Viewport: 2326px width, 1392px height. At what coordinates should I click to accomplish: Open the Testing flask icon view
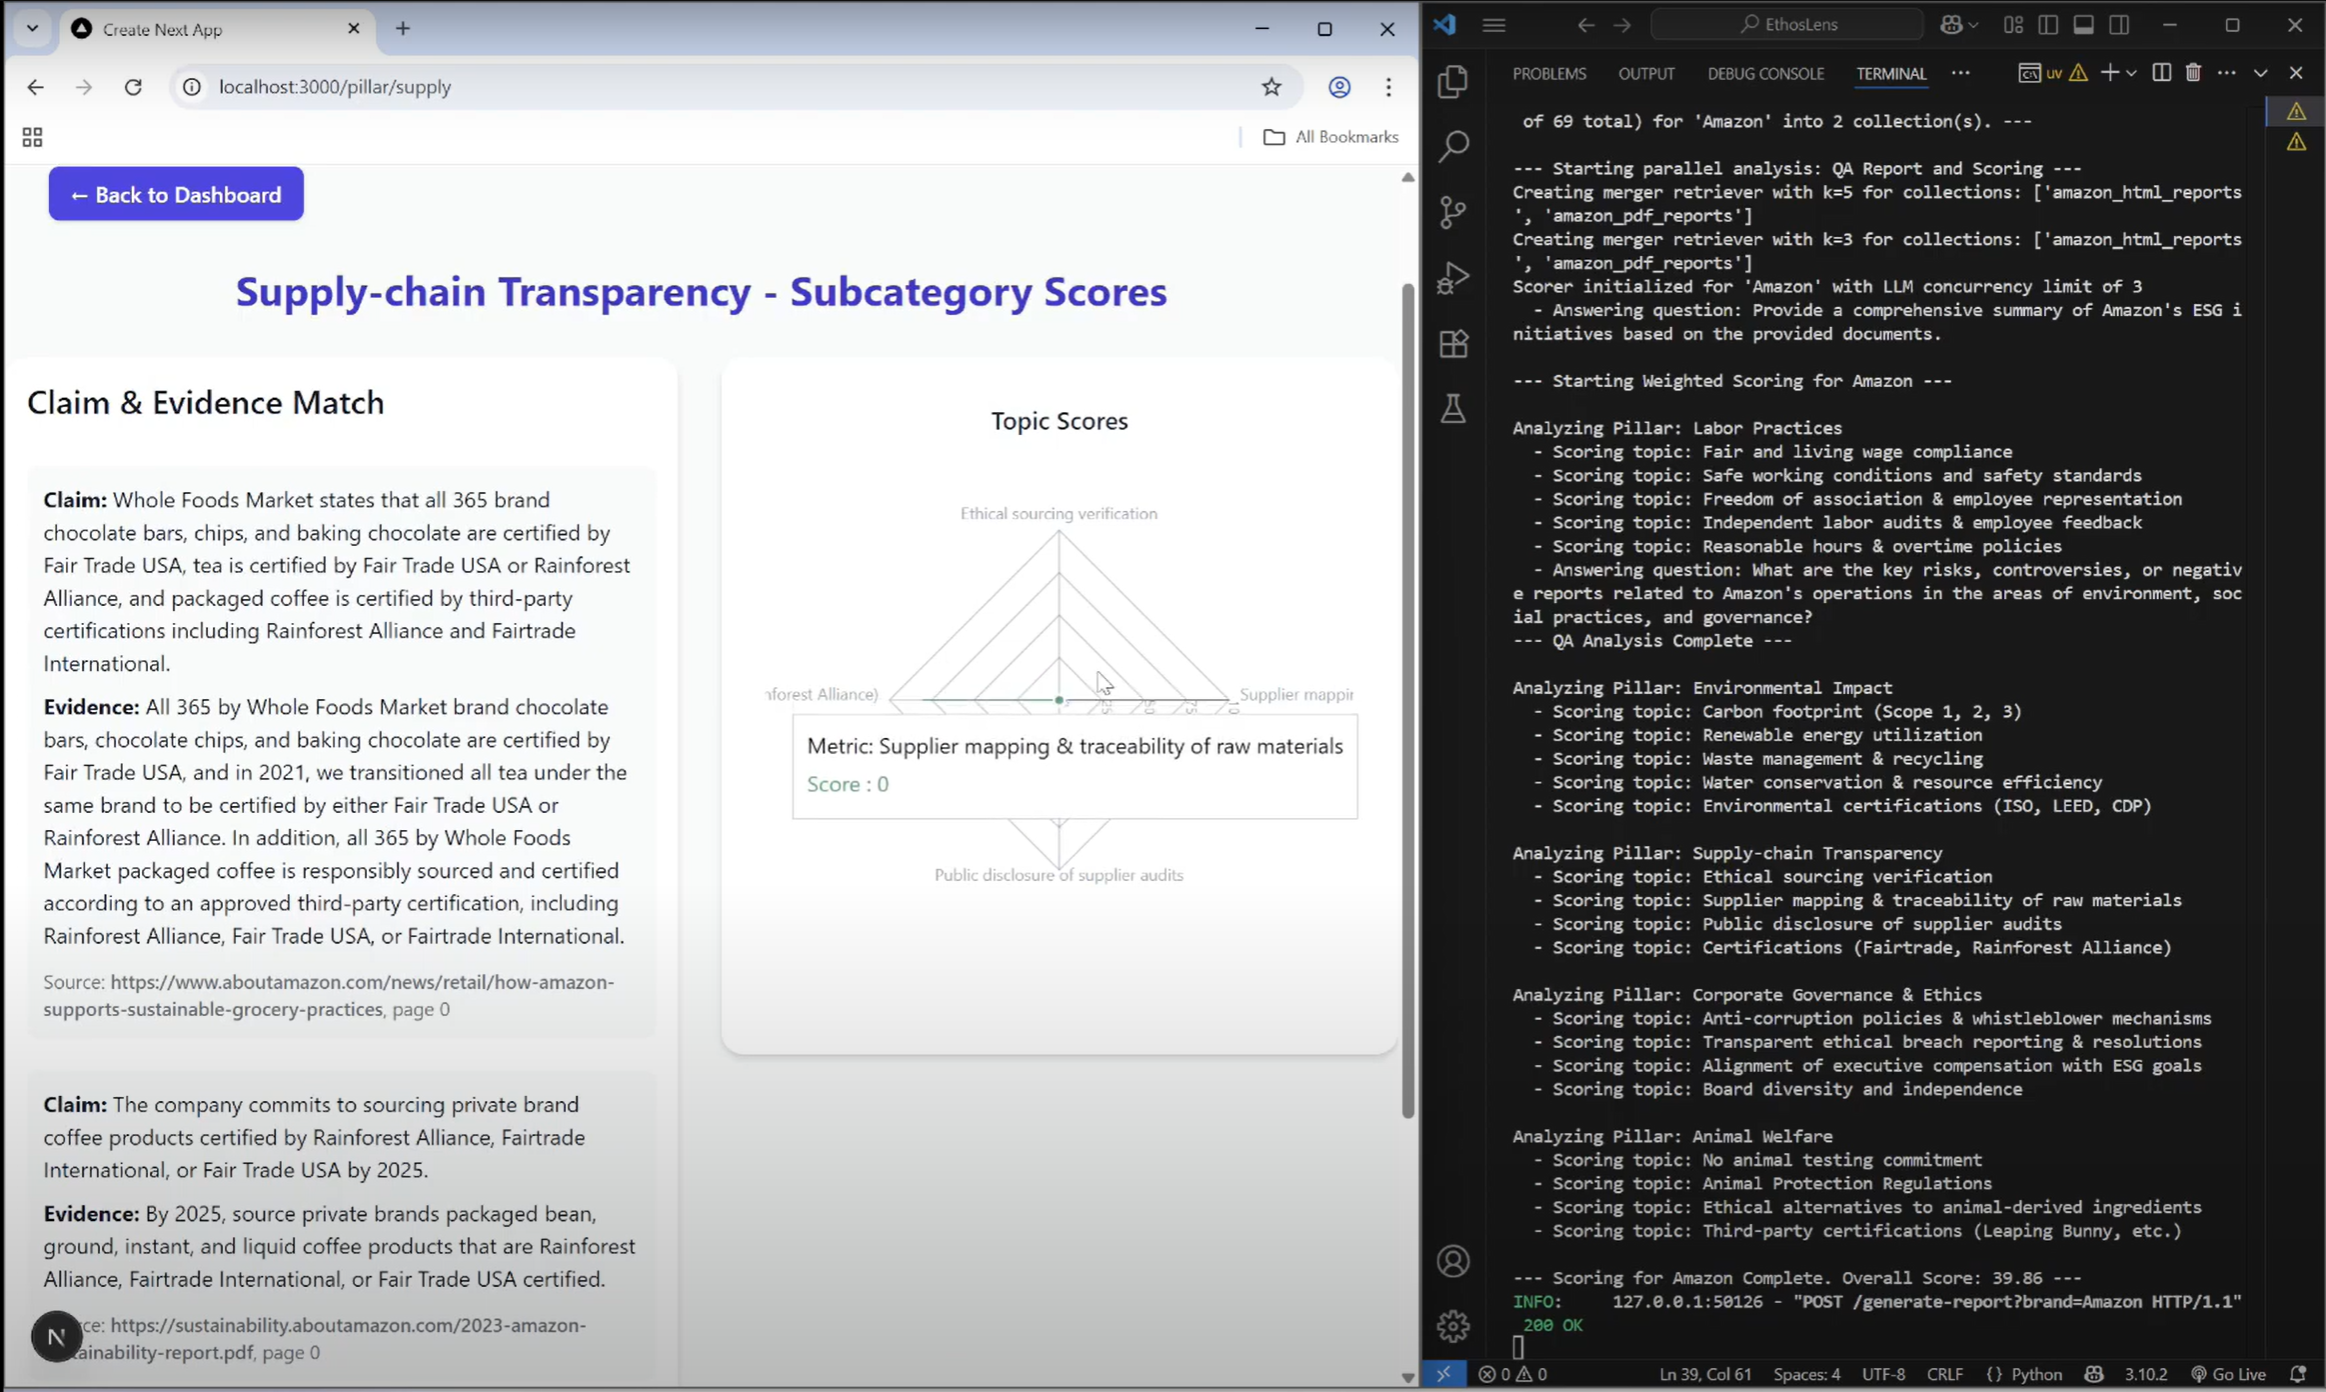click(x=1453, y=408)
